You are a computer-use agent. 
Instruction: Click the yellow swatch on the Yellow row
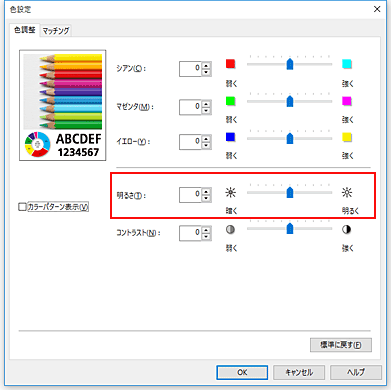[x=347, y=137]
